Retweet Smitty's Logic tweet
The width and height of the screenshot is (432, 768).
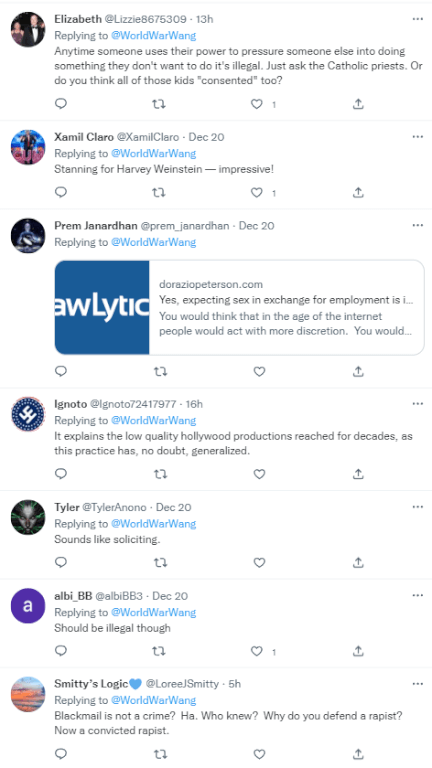(159, 753)
